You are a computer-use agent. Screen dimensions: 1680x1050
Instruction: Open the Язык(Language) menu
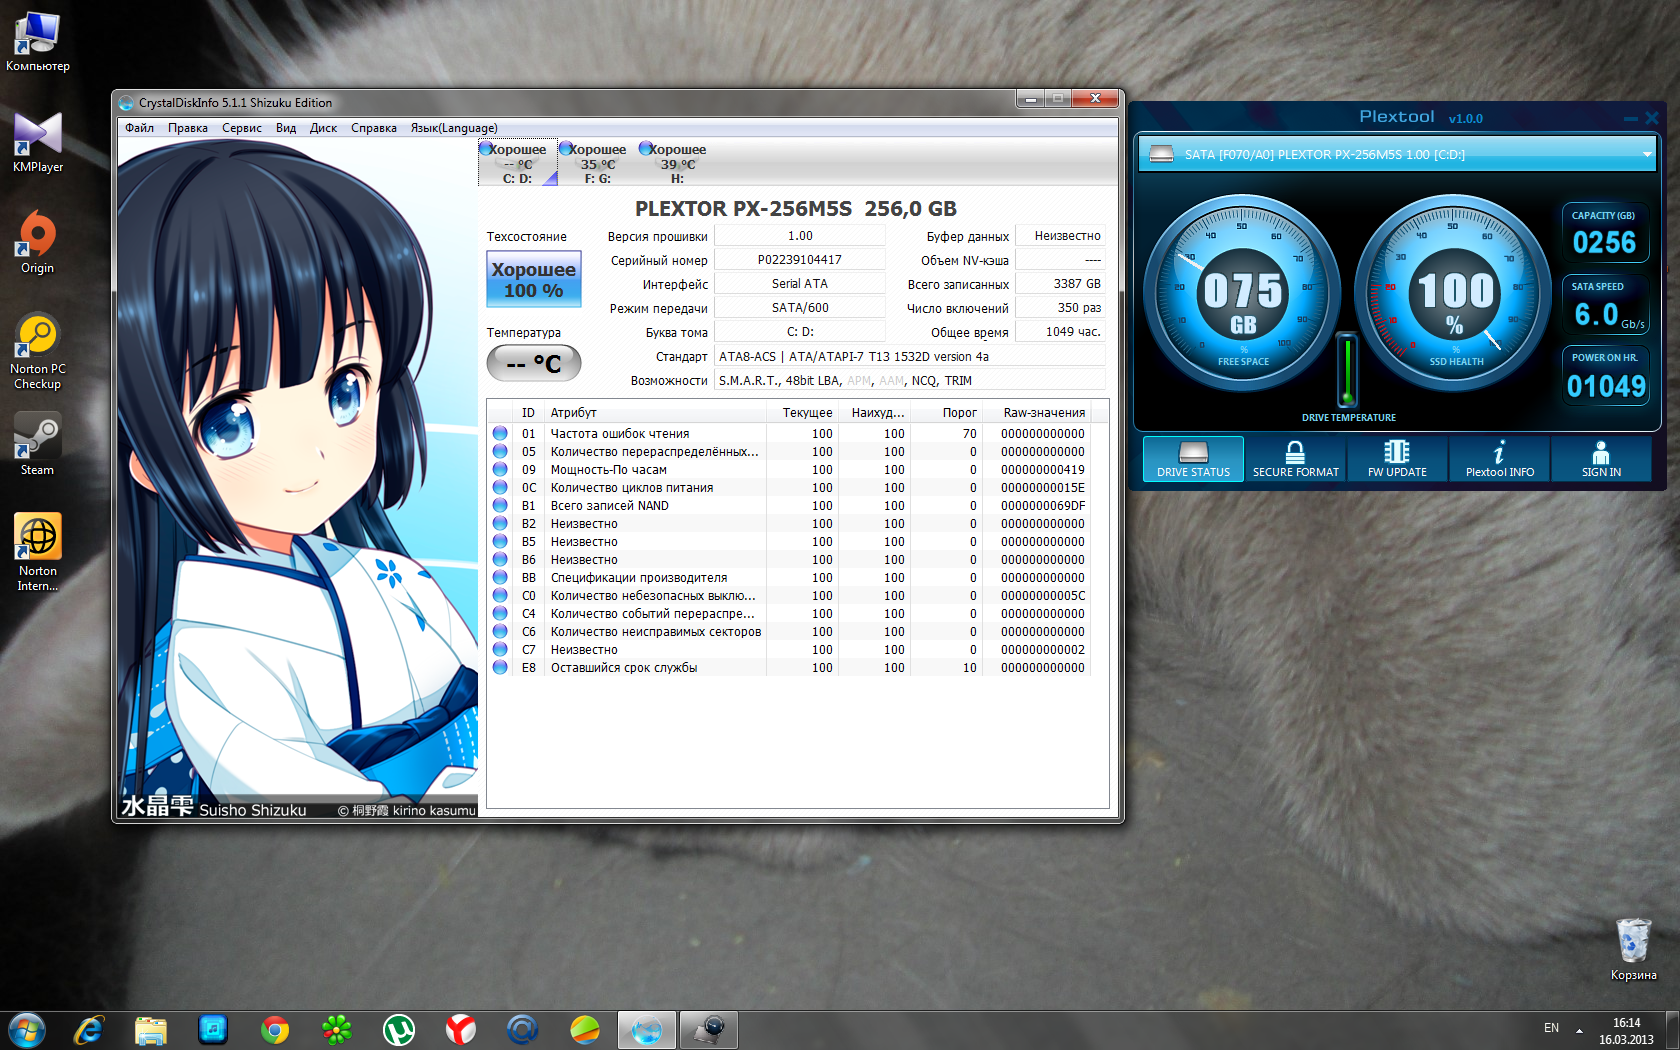click(x=454, y=128)
